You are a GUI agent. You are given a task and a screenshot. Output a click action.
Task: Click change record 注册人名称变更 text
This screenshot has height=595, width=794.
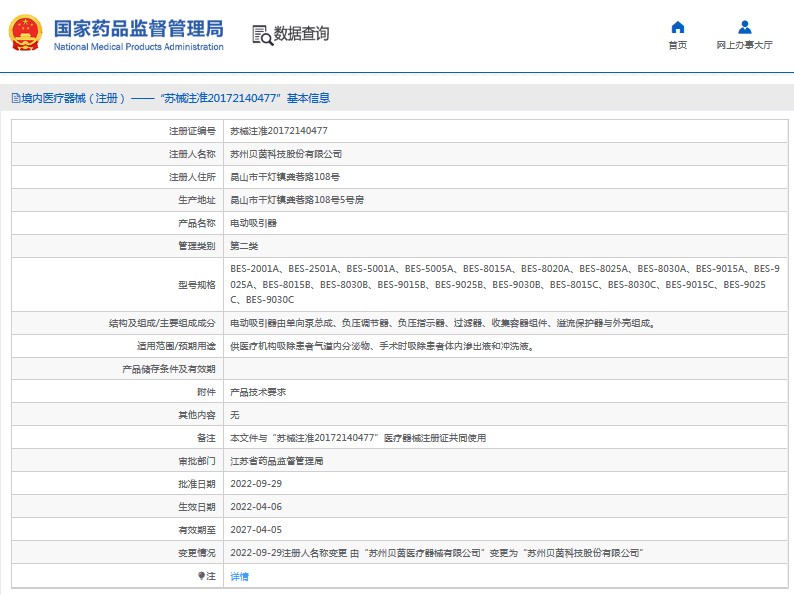[436, 553]
